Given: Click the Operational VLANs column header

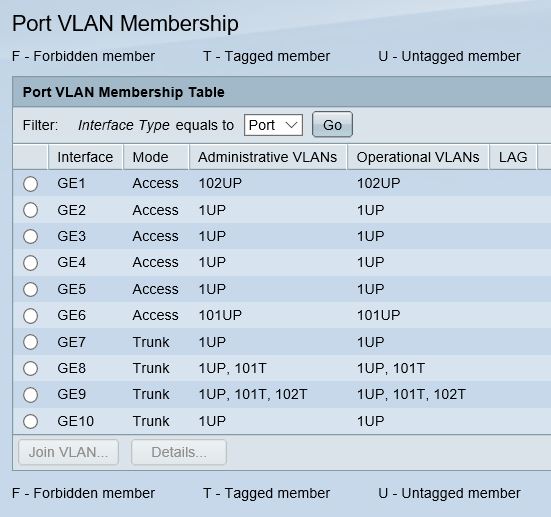Looking at the screenshot, I should point(418,157).
